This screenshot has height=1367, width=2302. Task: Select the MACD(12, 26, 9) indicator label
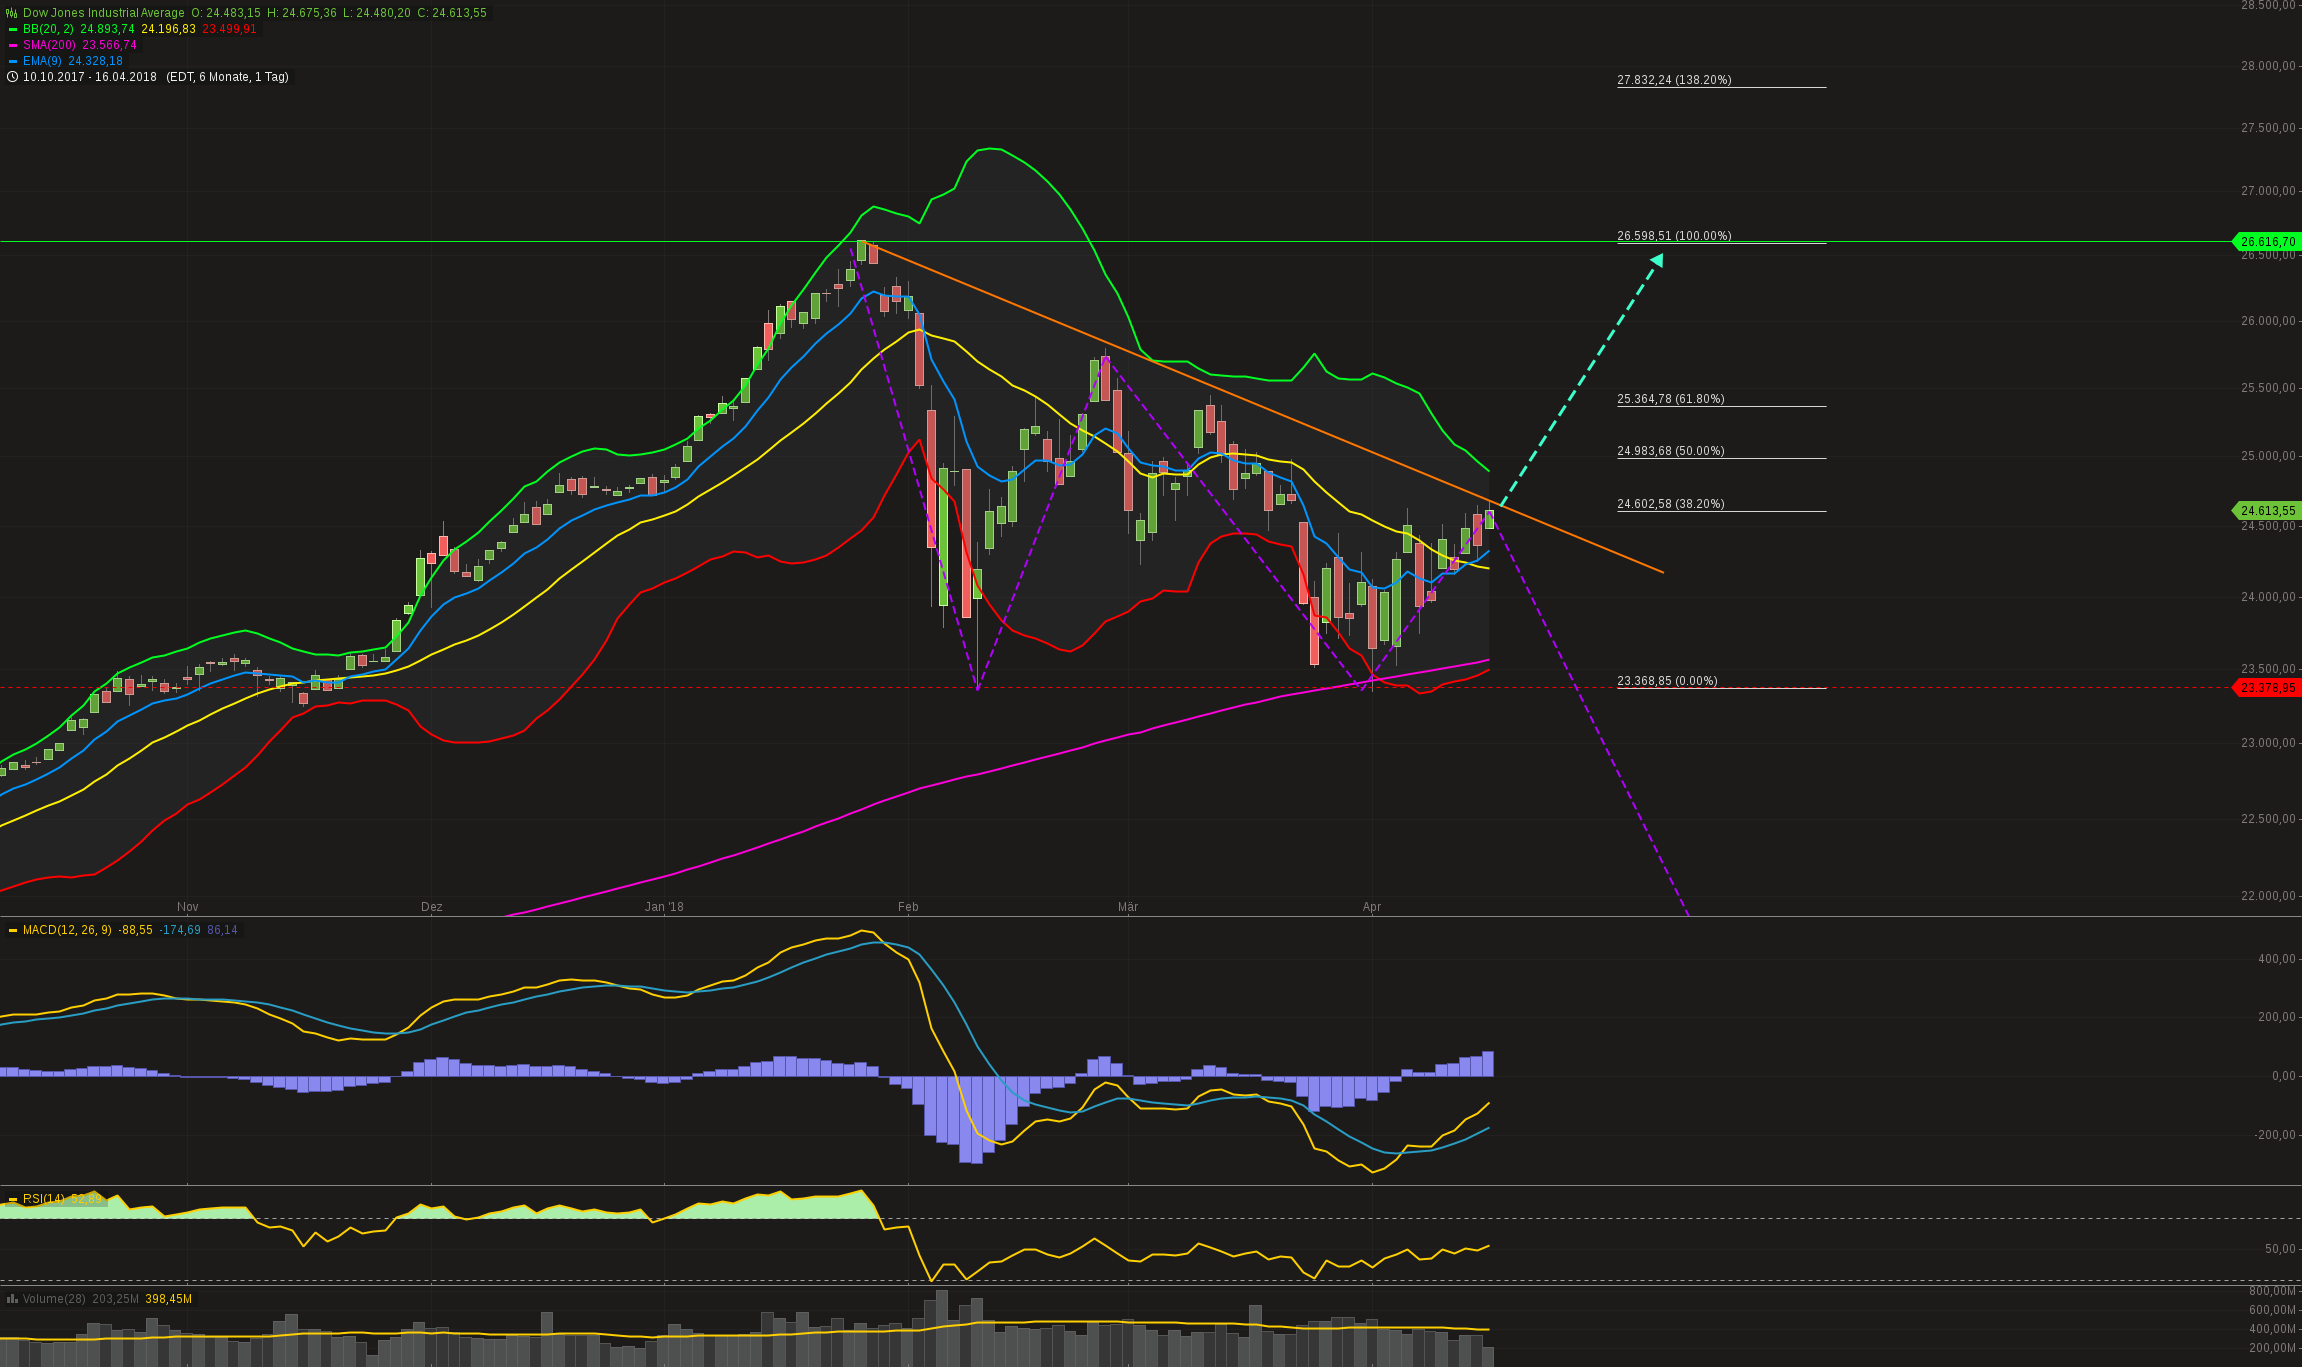[x=67, y=930]
